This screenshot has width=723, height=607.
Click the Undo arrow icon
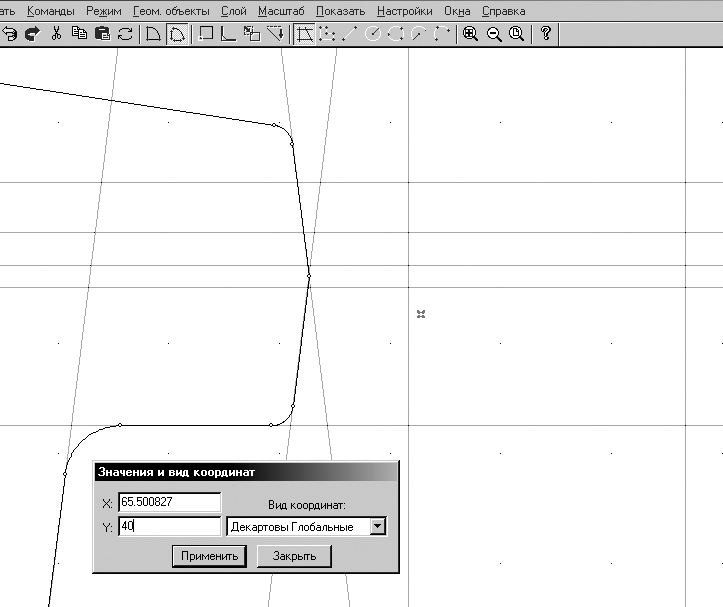click(10, 34)
